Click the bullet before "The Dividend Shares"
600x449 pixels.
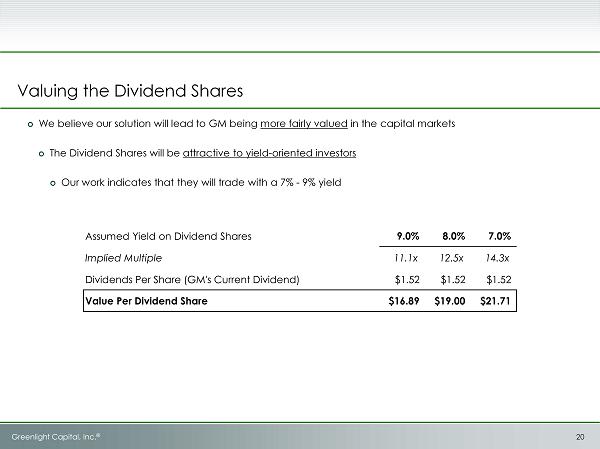(x=41, y=154)
